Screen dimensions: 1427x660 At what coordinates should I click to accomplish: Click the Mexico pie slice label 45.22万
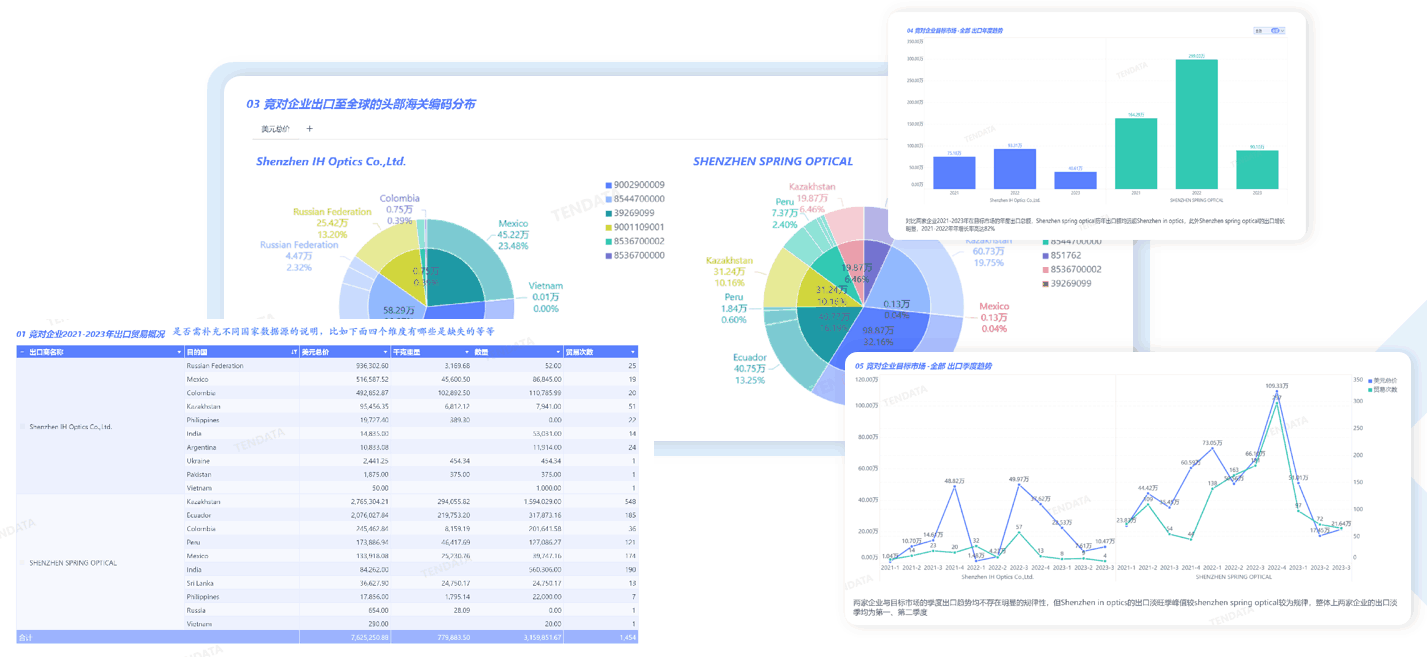(x=513, y=235)
